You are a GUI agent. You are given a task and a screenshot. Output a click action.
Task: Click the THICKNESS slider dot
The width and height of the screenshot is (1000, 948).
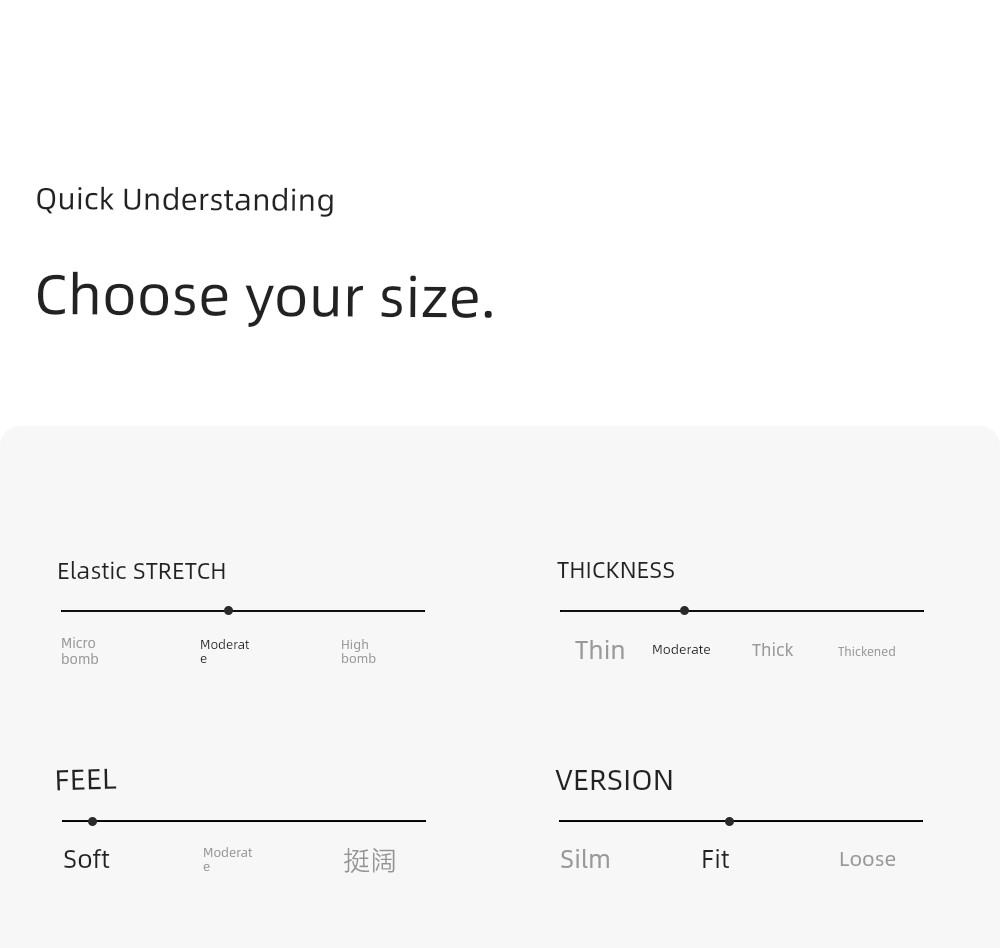pos(684,611)
